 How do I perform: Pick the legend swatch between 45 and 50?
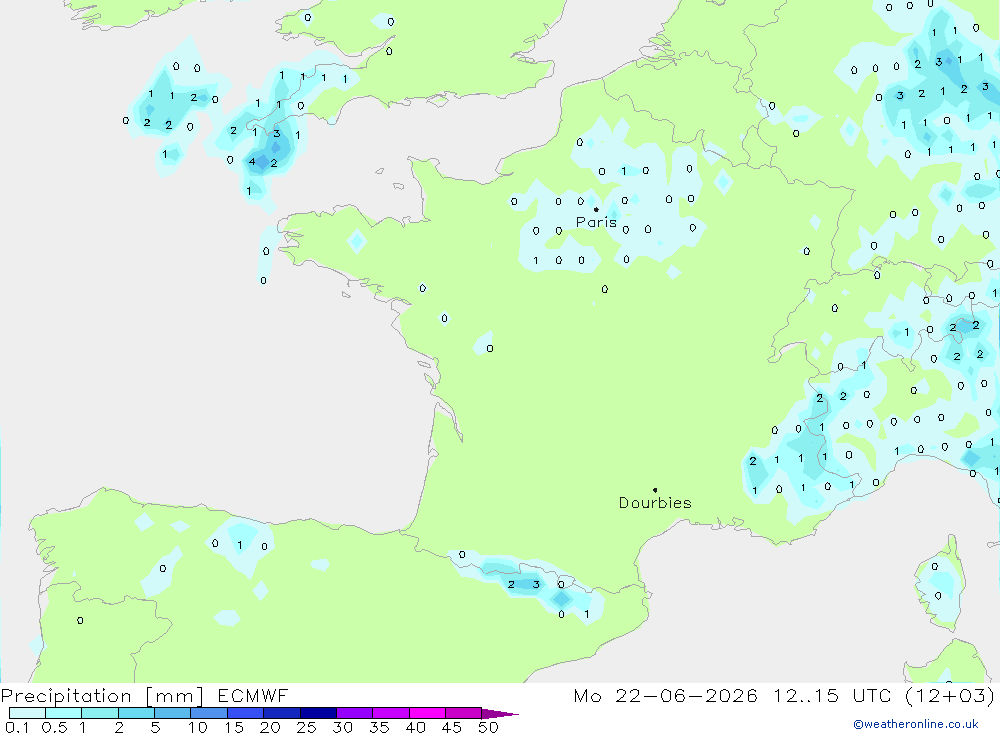pyautogui.click(x=463, y=713)
